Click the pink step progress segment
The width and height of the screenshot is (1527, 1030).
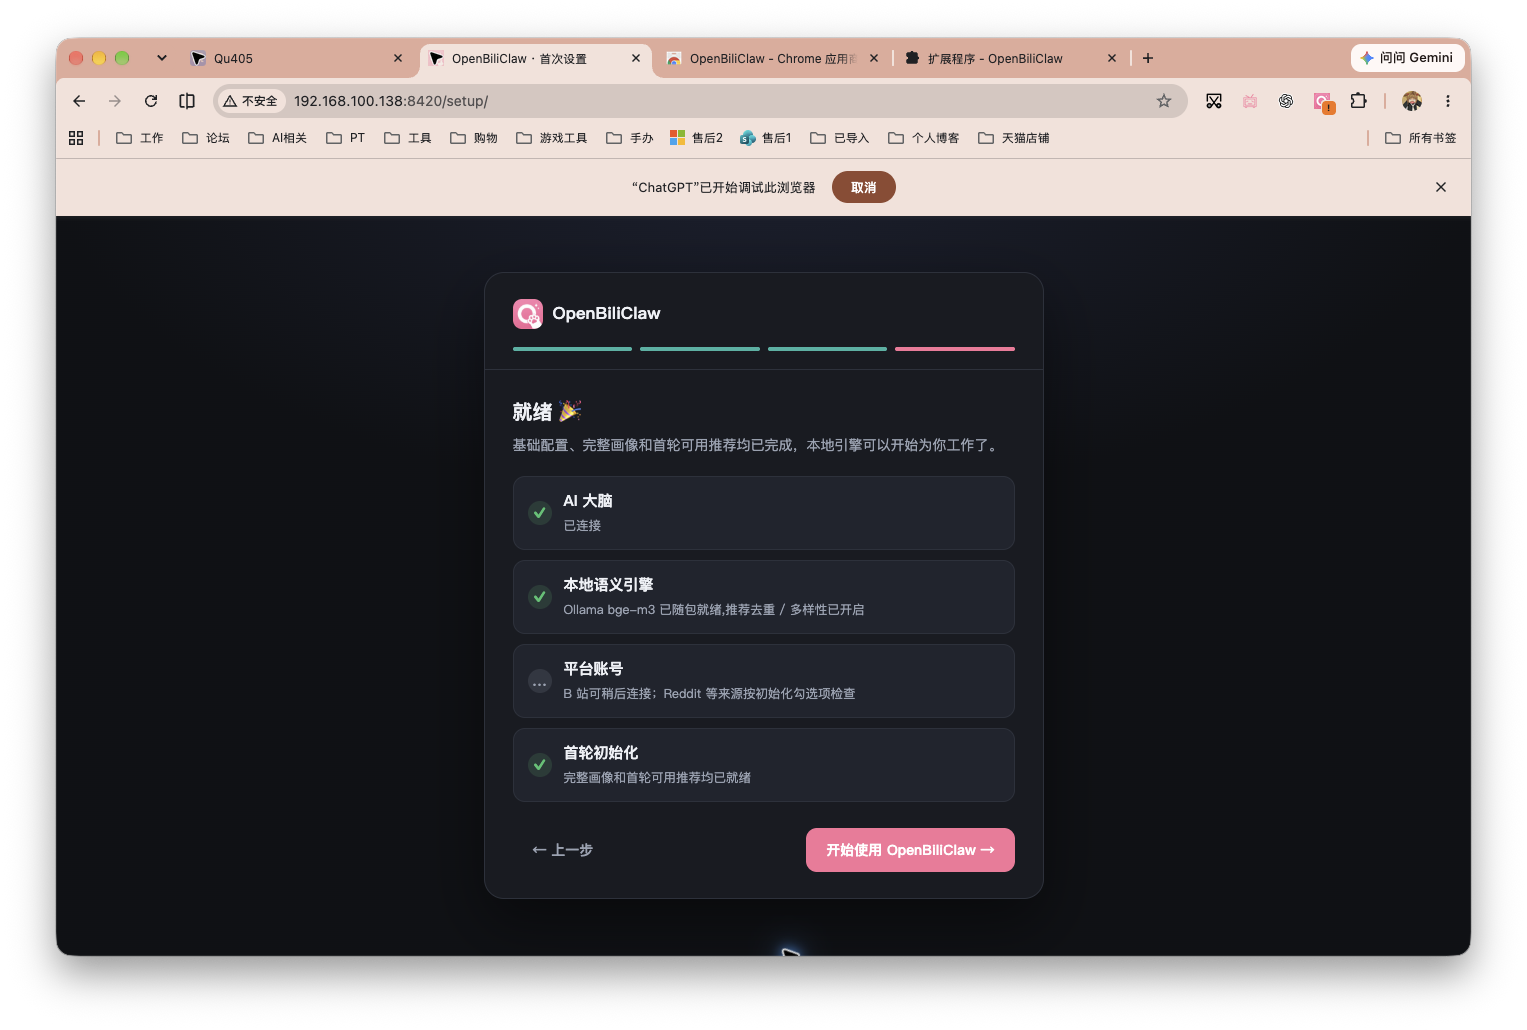click(x=955, y=349)
